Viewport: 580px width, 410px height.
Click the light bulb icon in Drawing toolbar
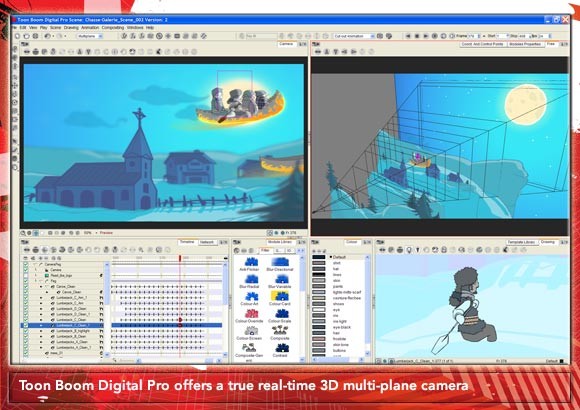[x=408, y=250]
